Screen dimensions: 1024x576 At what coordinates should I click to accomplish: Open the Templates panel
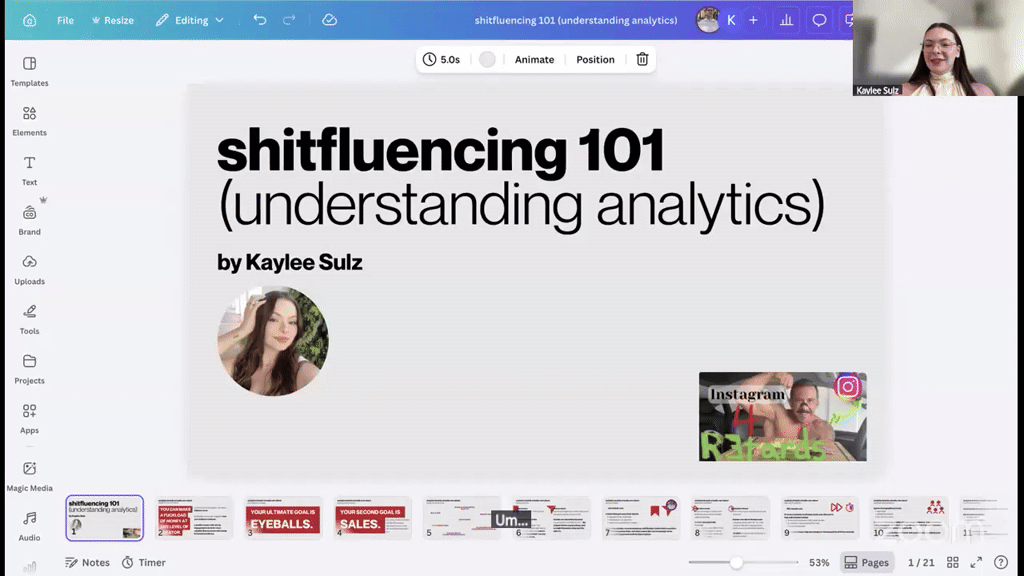[x=29, y=71]
